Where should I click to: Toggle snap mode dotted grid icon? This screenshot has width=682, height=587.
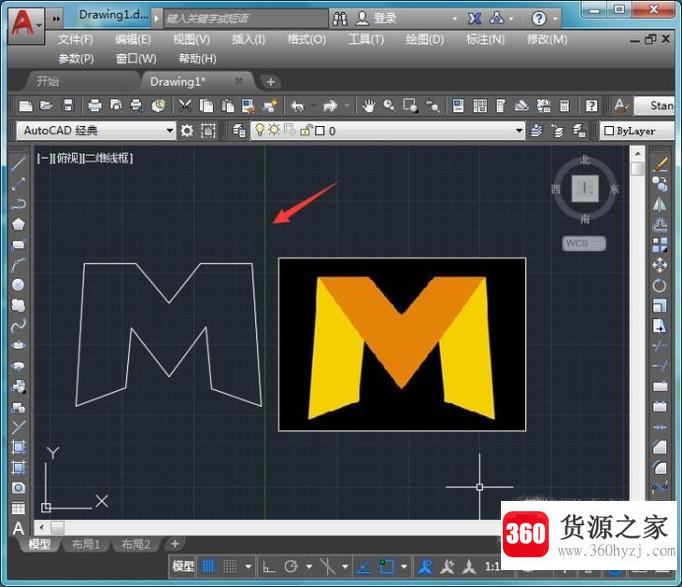(230, 566)
